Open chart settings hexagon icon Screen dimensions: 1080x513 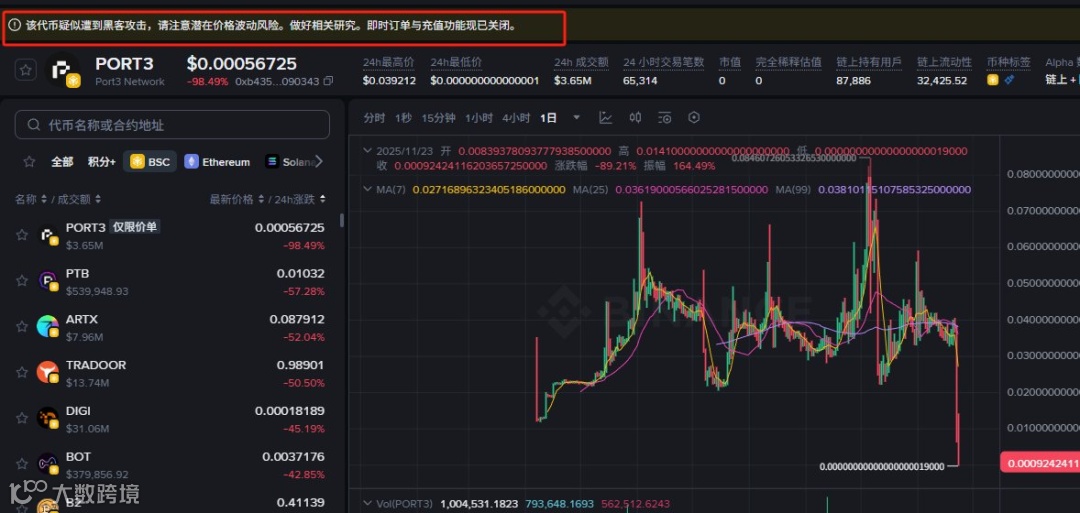694,118
